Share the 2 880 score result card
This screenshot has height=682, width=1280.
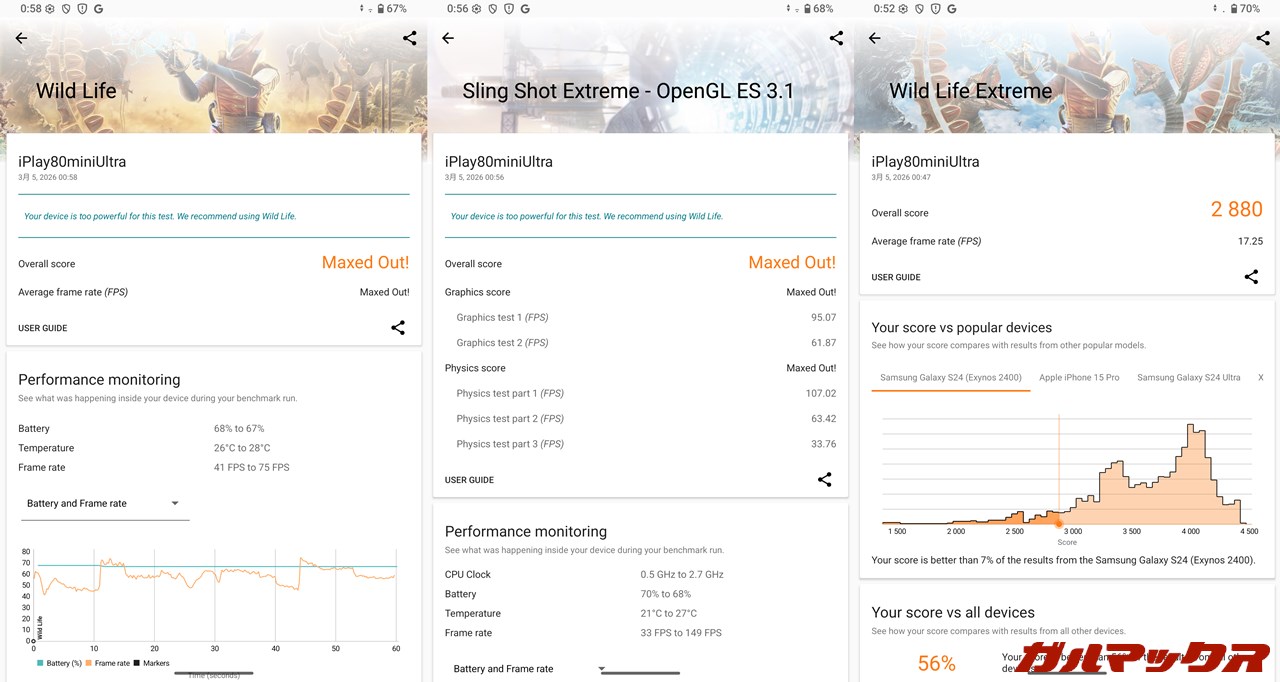point(1251,277)
